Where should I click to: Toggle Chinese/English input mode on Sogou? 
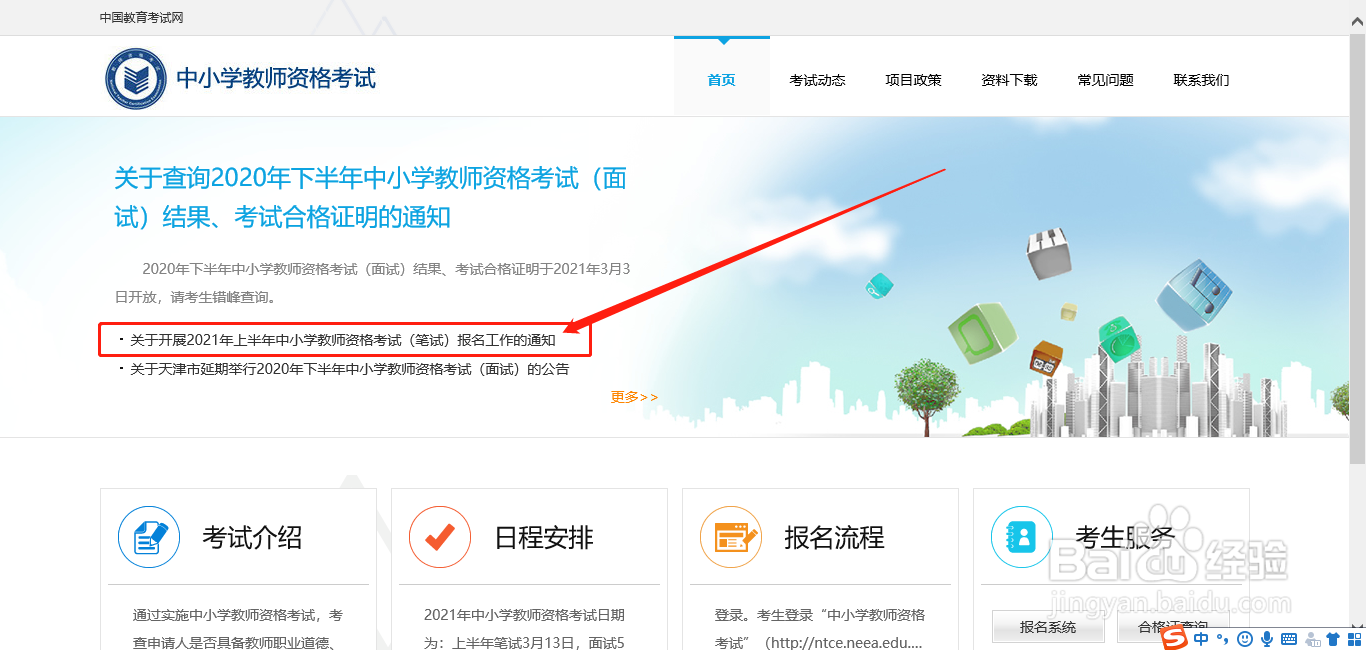pos(1201,639)
